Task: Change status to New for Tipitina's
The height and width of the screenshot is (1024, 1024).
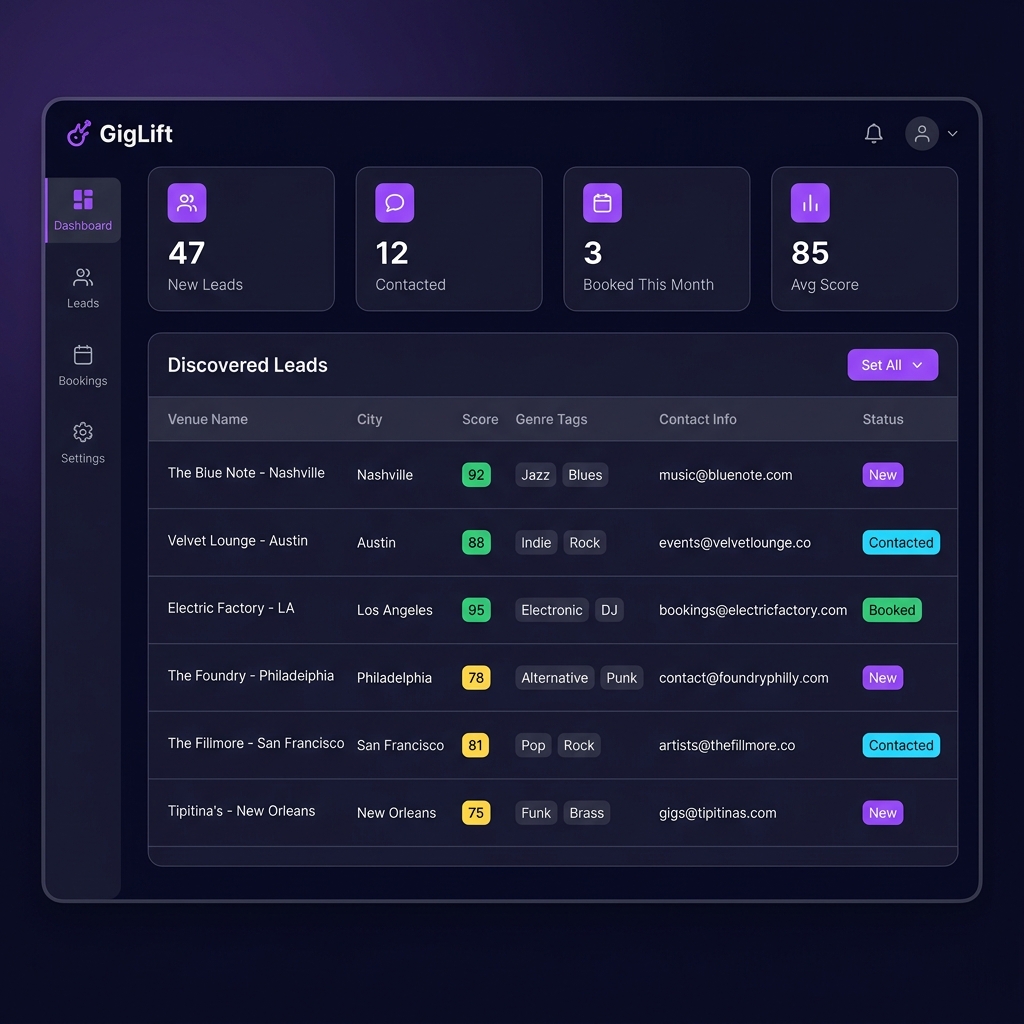Action: pos(882,812)
